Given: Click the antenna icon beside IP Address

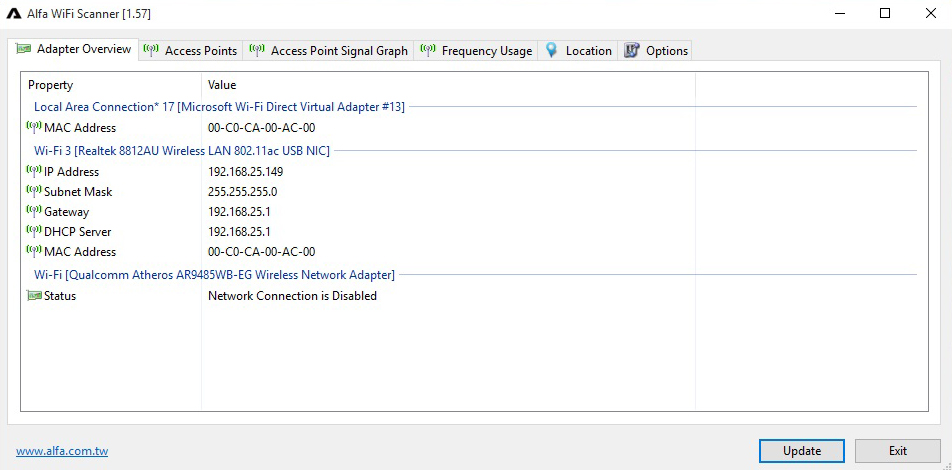Looking at the screenshot, I should point(34,171).
